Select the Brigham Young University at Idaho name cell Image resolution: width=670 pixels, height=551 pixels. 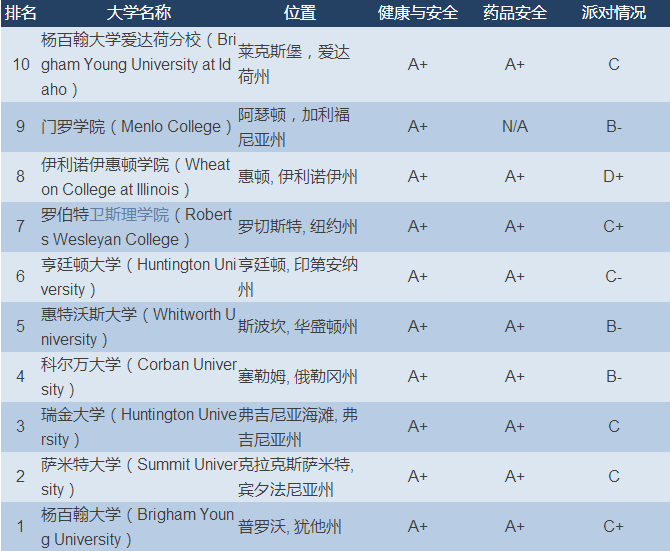coord(138,64)
